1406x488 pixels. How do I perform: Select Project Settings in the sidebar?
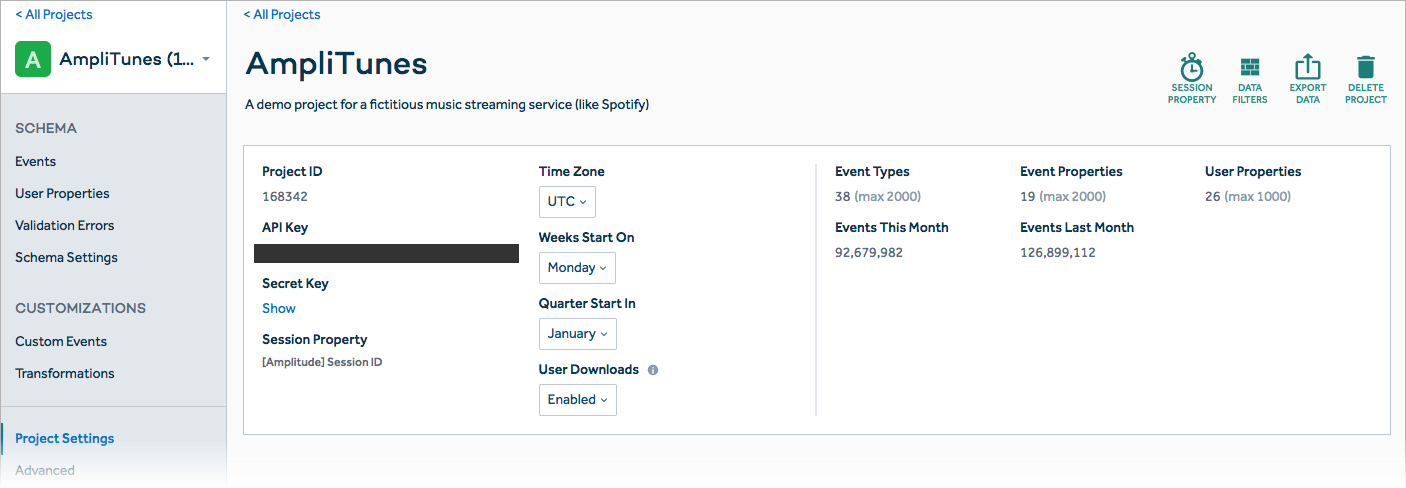(x=65, y=438)
